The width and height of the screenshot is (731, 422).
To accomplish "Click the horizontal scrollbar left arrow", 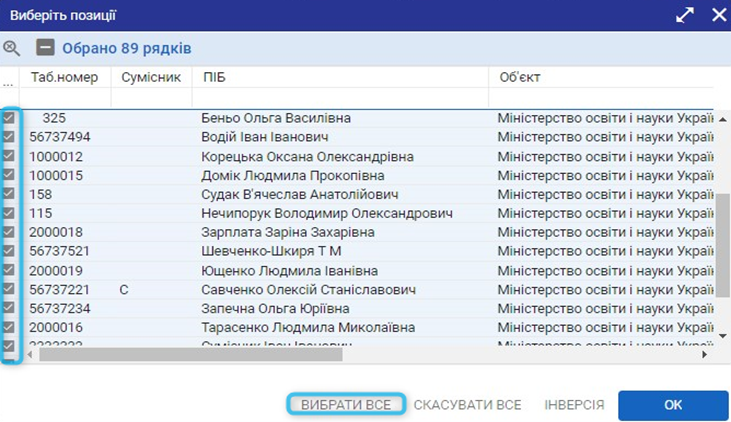I will coord(32,354).
